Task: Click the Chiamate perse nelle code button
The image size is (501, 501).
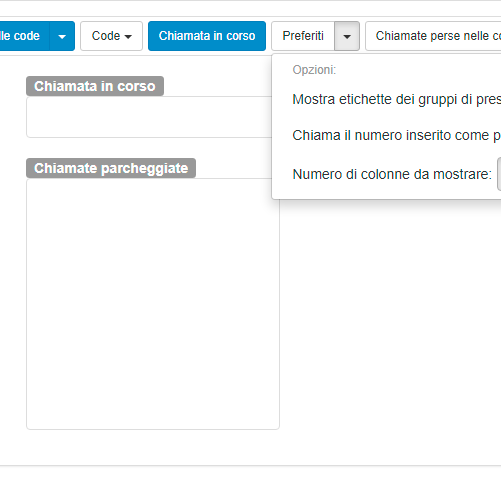Action: click(433, 36)
